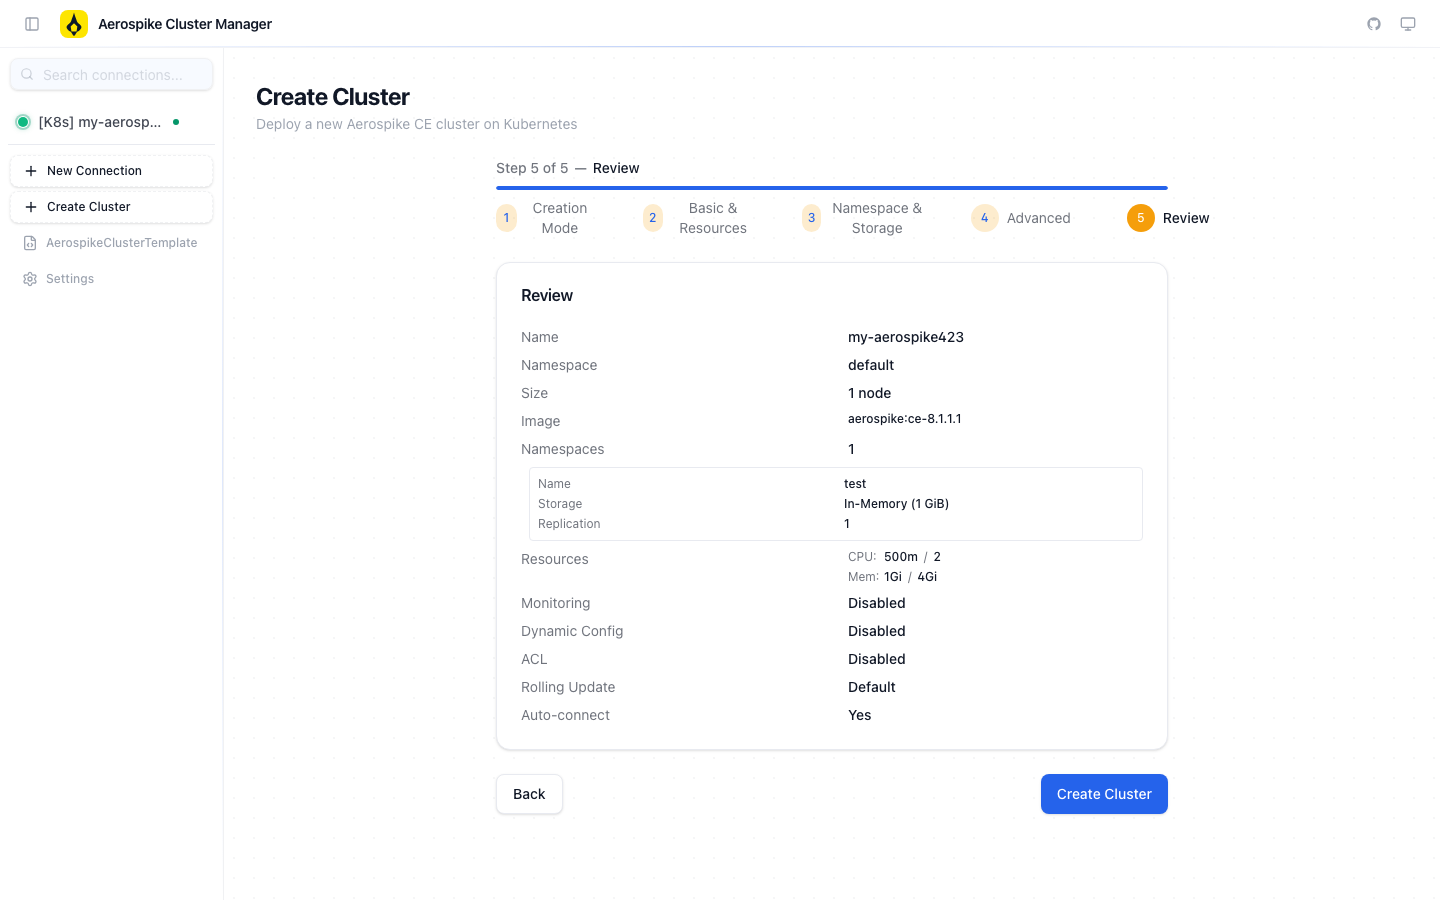Click the storage value In-Memory (1 GiB)

(x=896, y=504)
